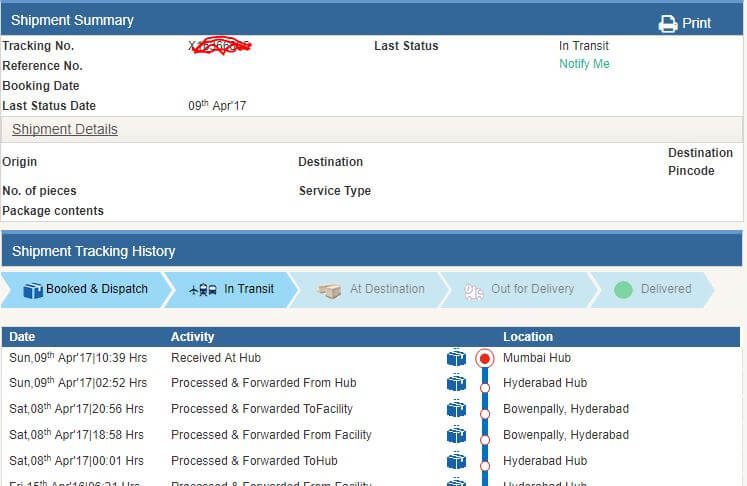Image resolution: width=747 pixels, height=486 pixels.
Task: Click package icon in 18:58 Hrs row
Action: tap(456, 435)
